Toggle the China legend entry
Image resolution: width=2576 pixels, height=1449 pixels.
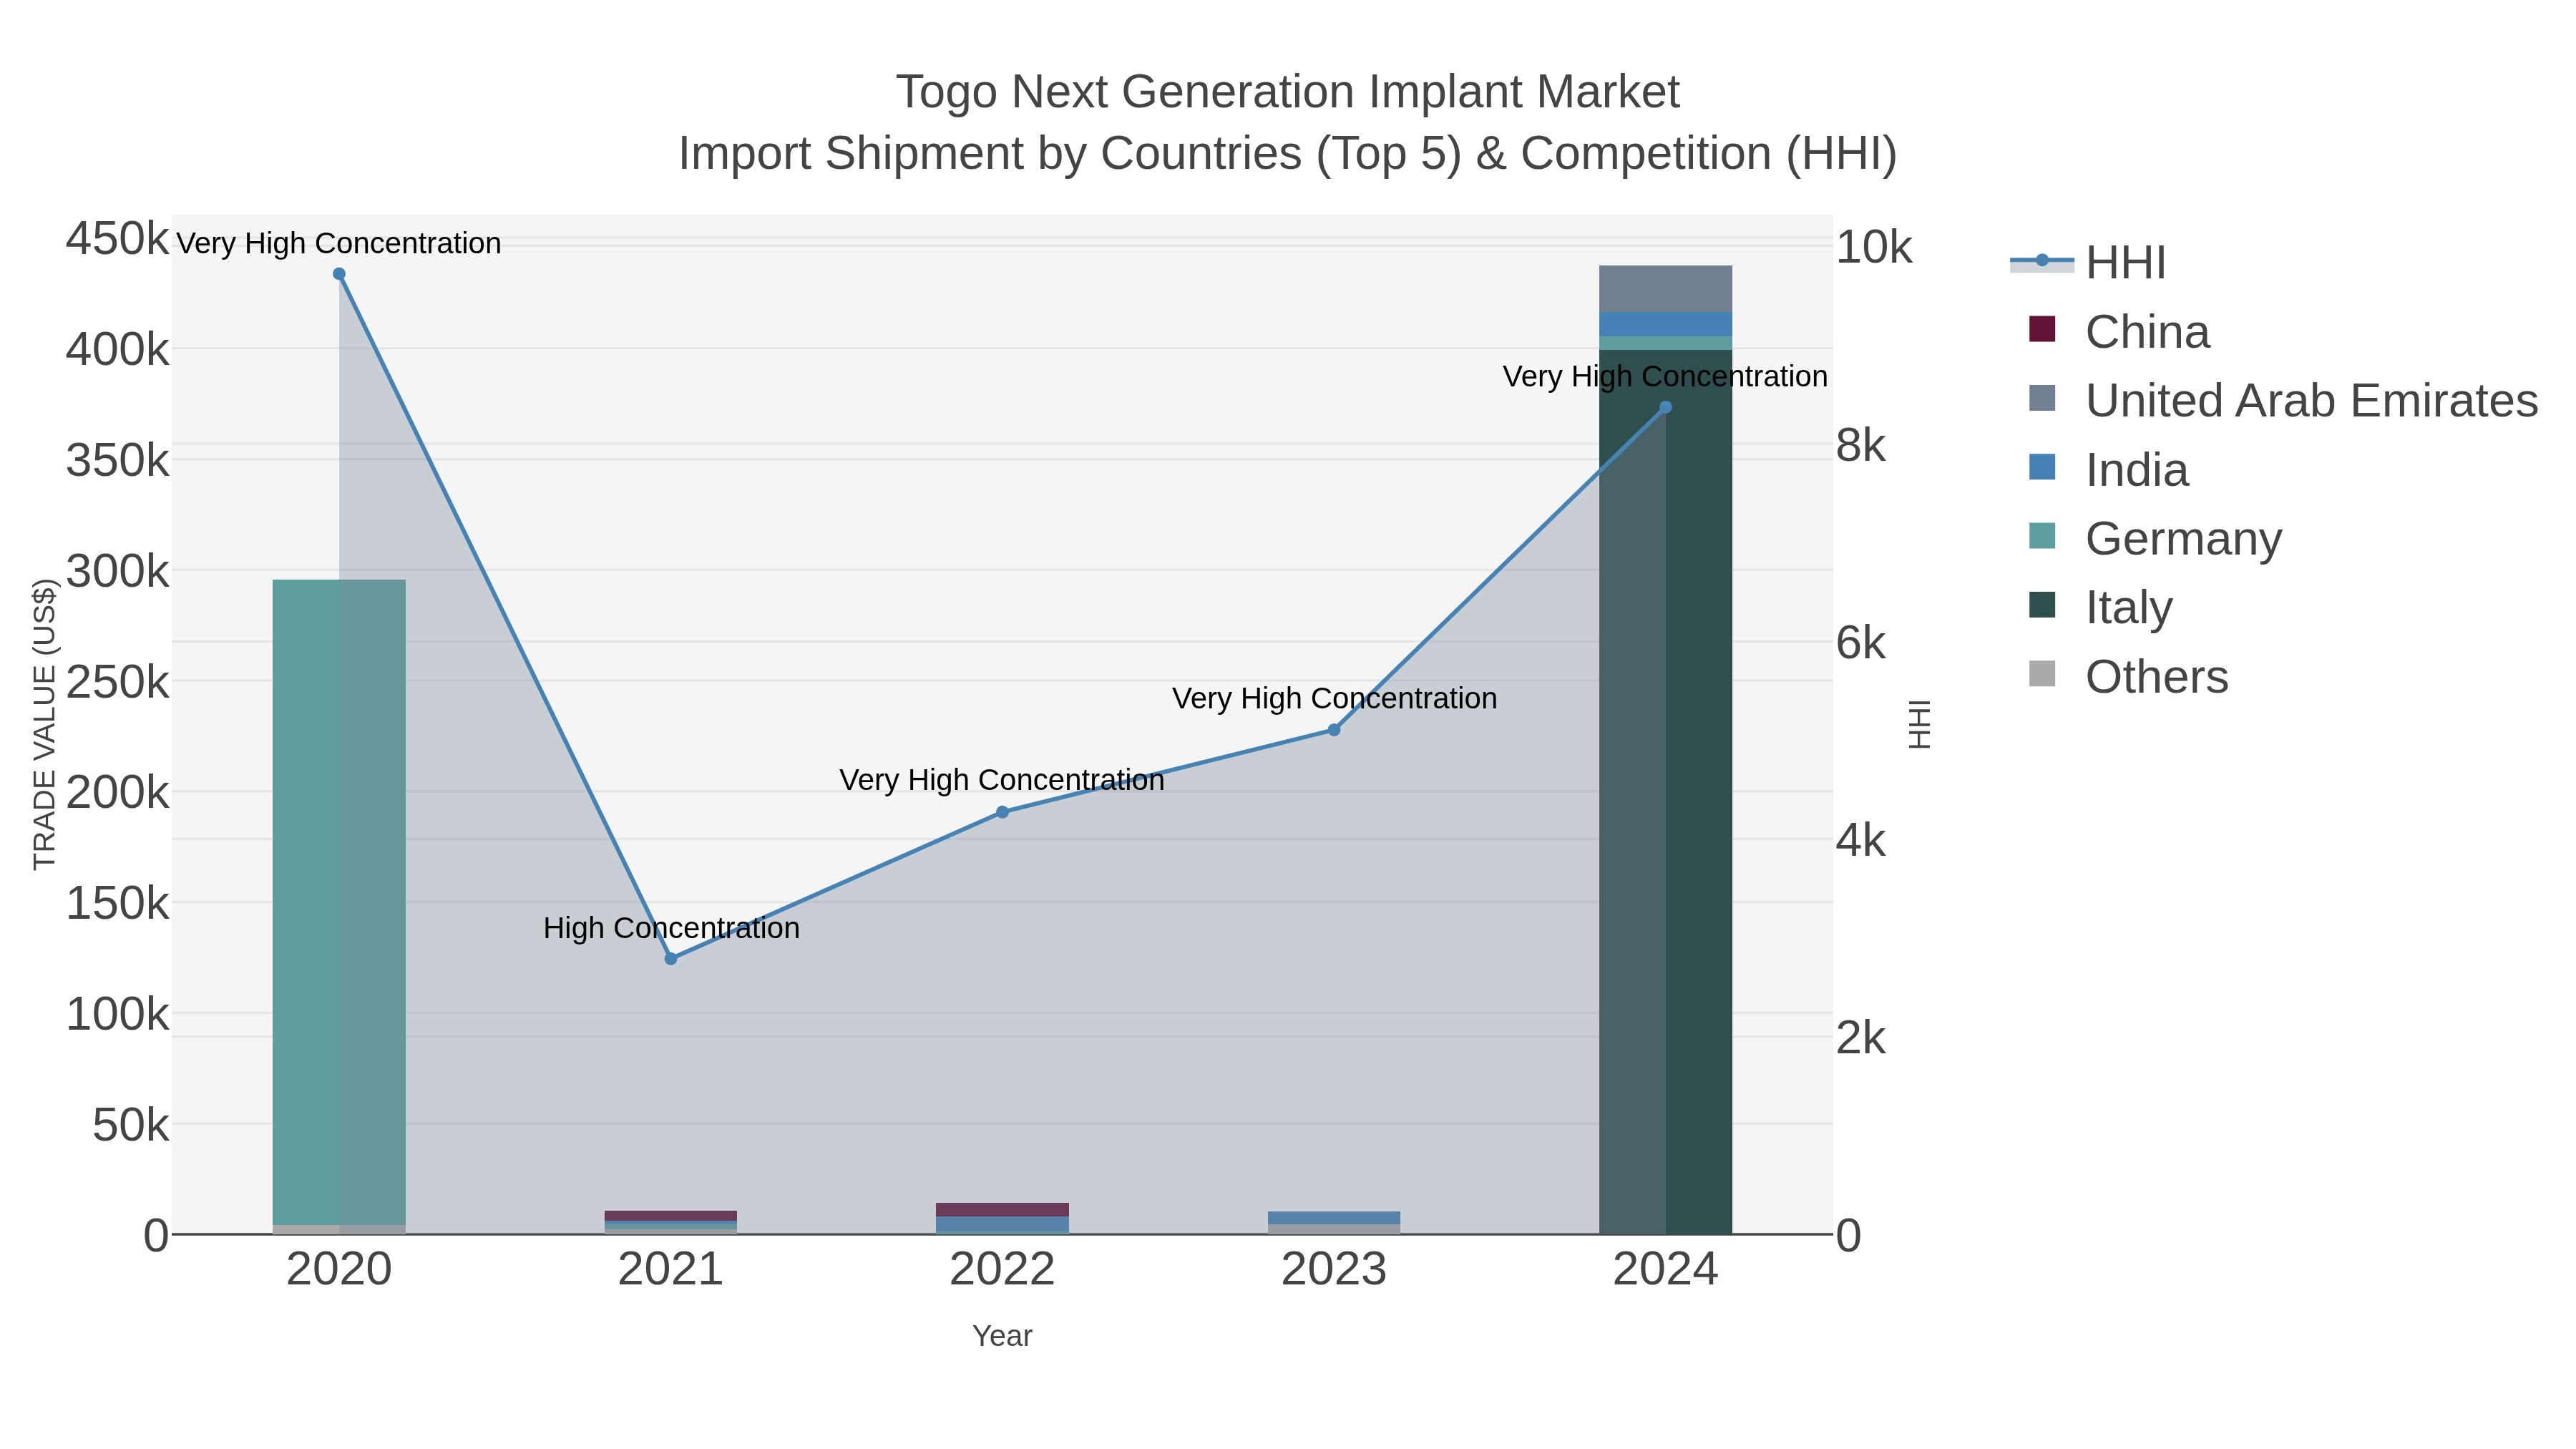tap(2119, 332)
